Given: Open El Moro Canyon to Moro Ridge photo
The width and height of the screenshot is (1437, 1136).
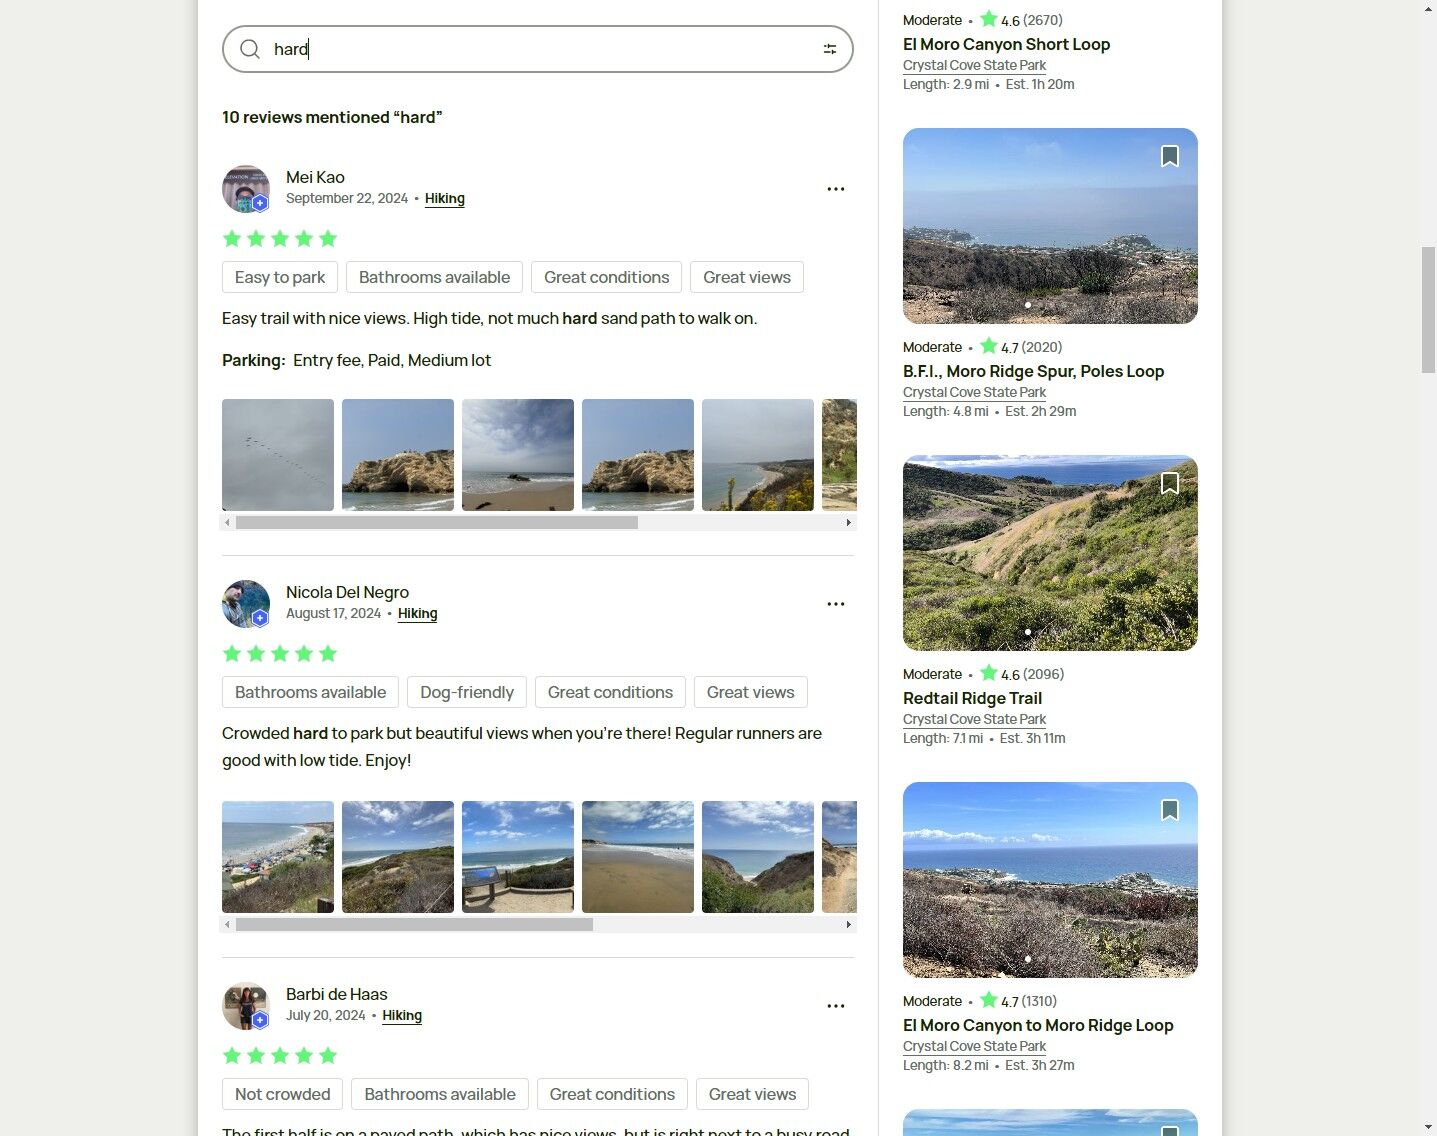Looking at the screenshot, I should click(x=1050, y=880).
